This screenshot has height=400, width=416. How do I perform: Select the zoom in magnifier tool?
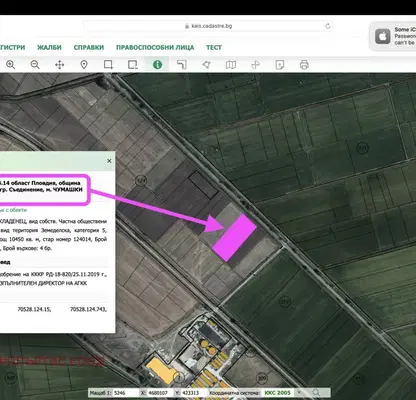point(11,65)
